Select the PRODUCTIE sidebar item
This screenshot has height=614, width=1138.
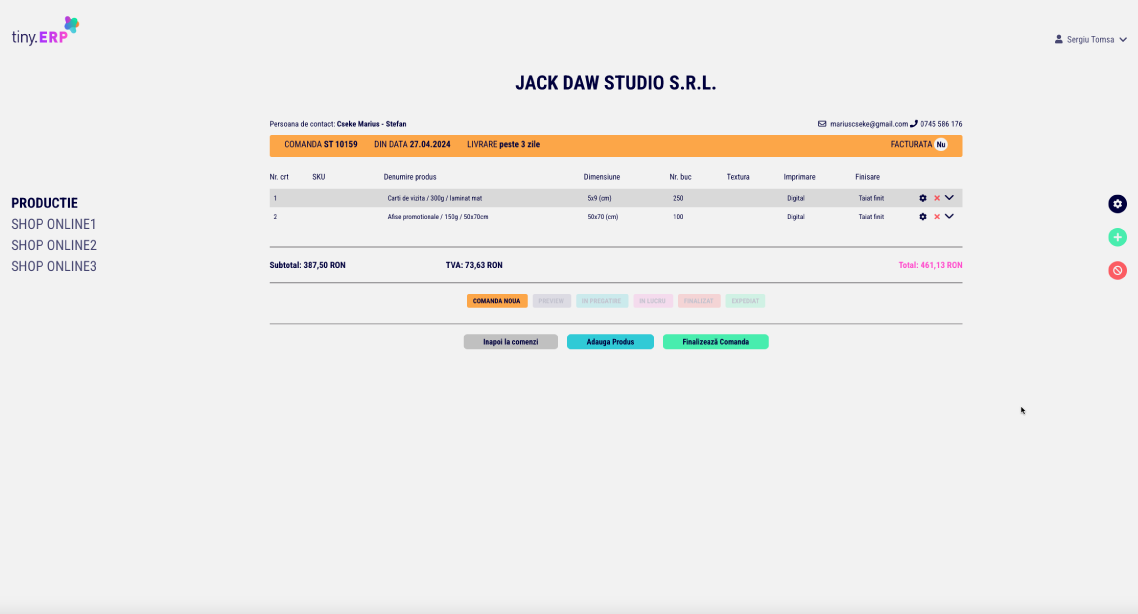[44, 203]
